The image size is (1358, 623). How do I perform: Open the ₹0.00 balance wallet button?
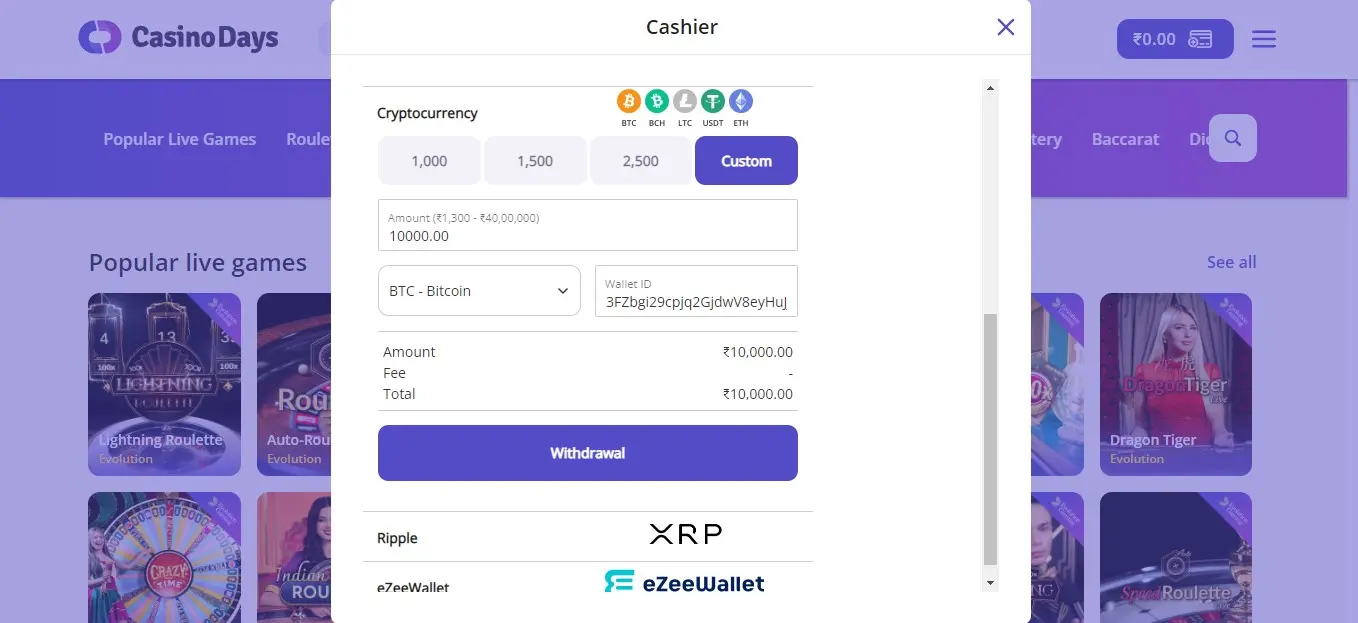pyautogui.click(x=1174, y=39)
